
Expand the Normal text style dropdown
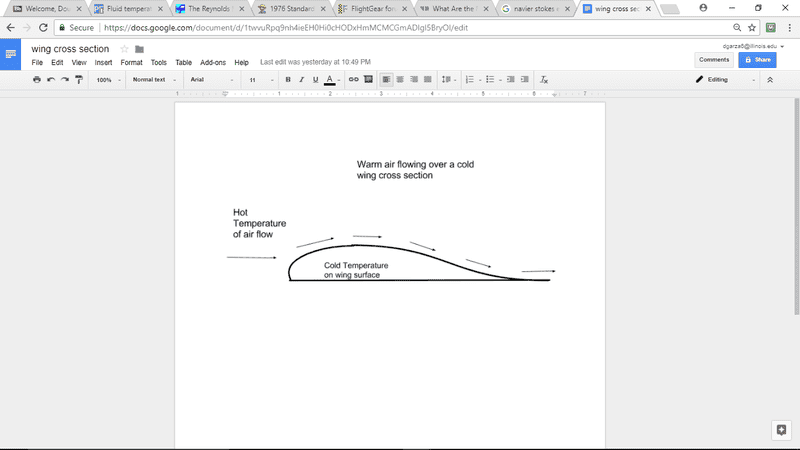[x=153, y=79]
